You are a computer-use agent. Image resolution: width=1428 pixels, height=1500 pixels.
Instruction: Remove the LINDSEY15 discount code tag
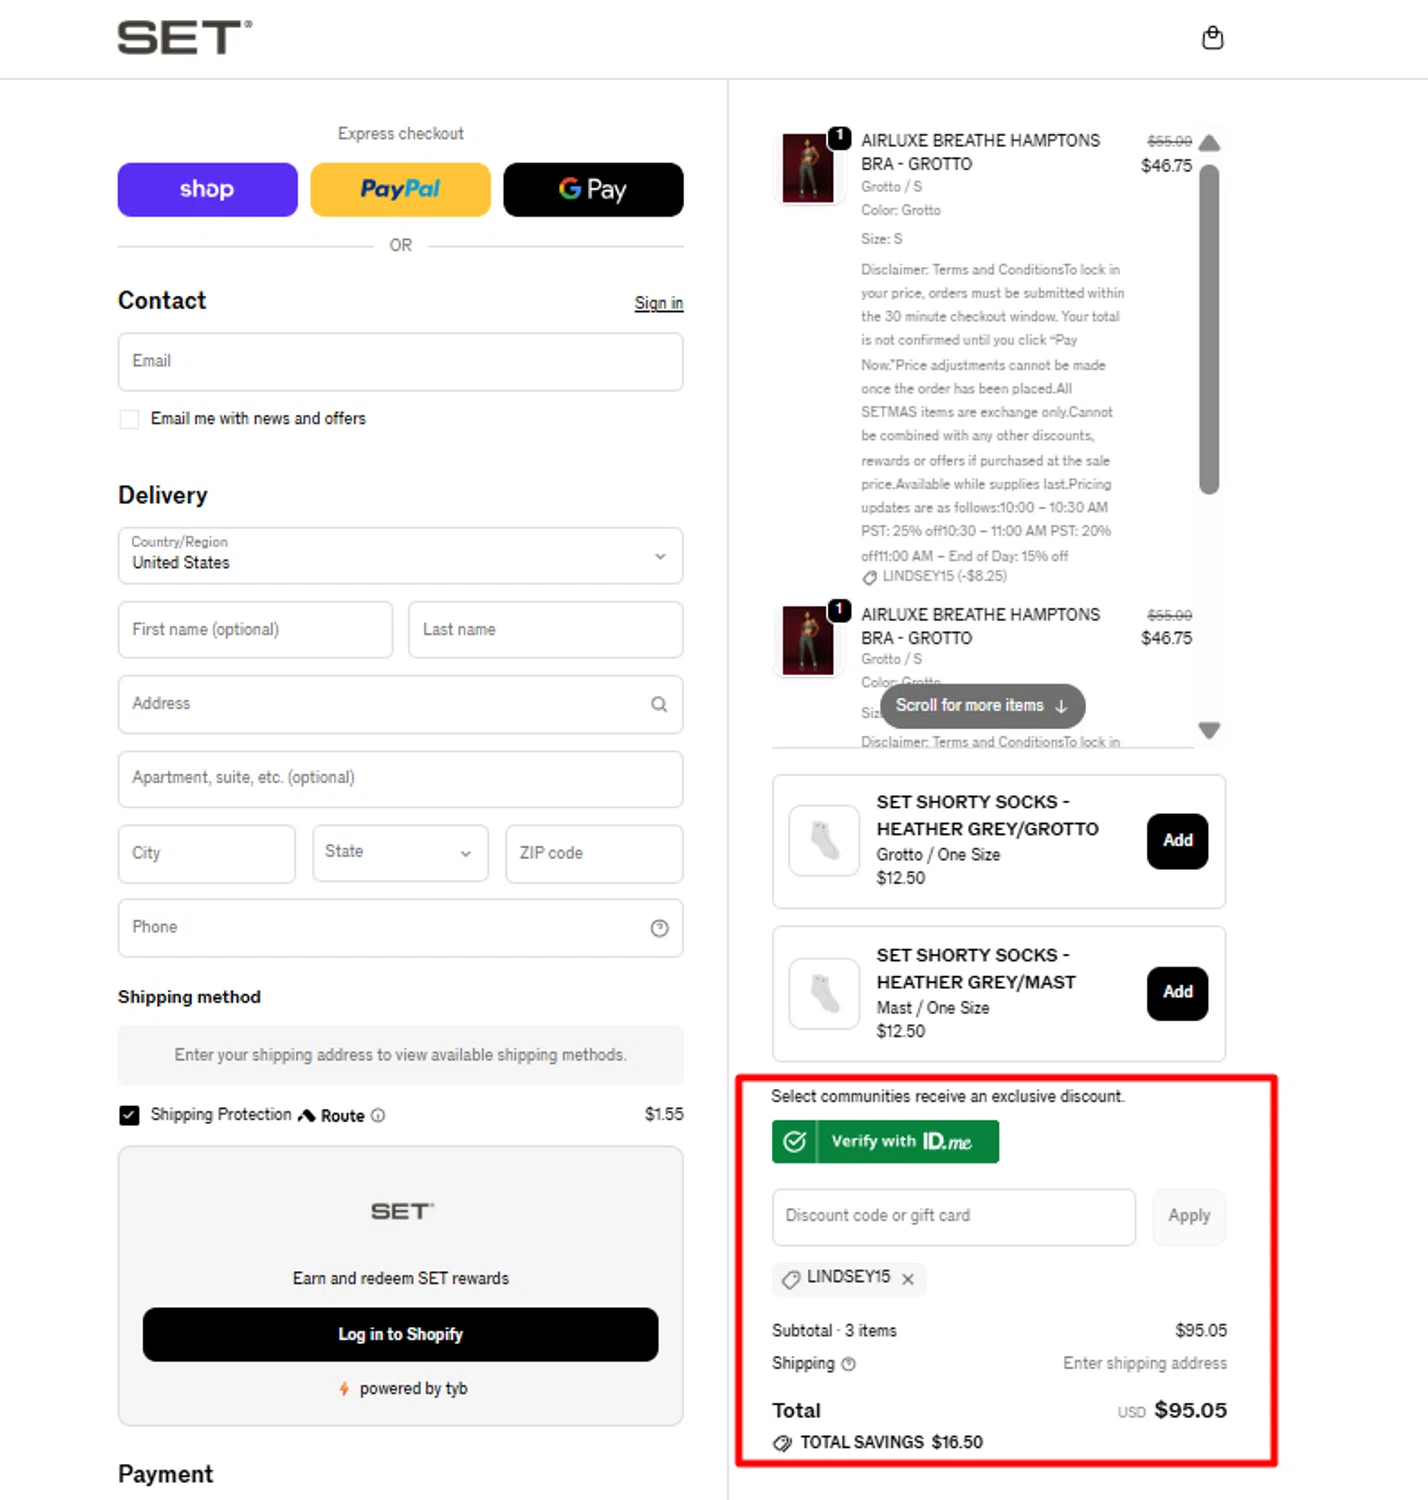(x=908, y=1279)
